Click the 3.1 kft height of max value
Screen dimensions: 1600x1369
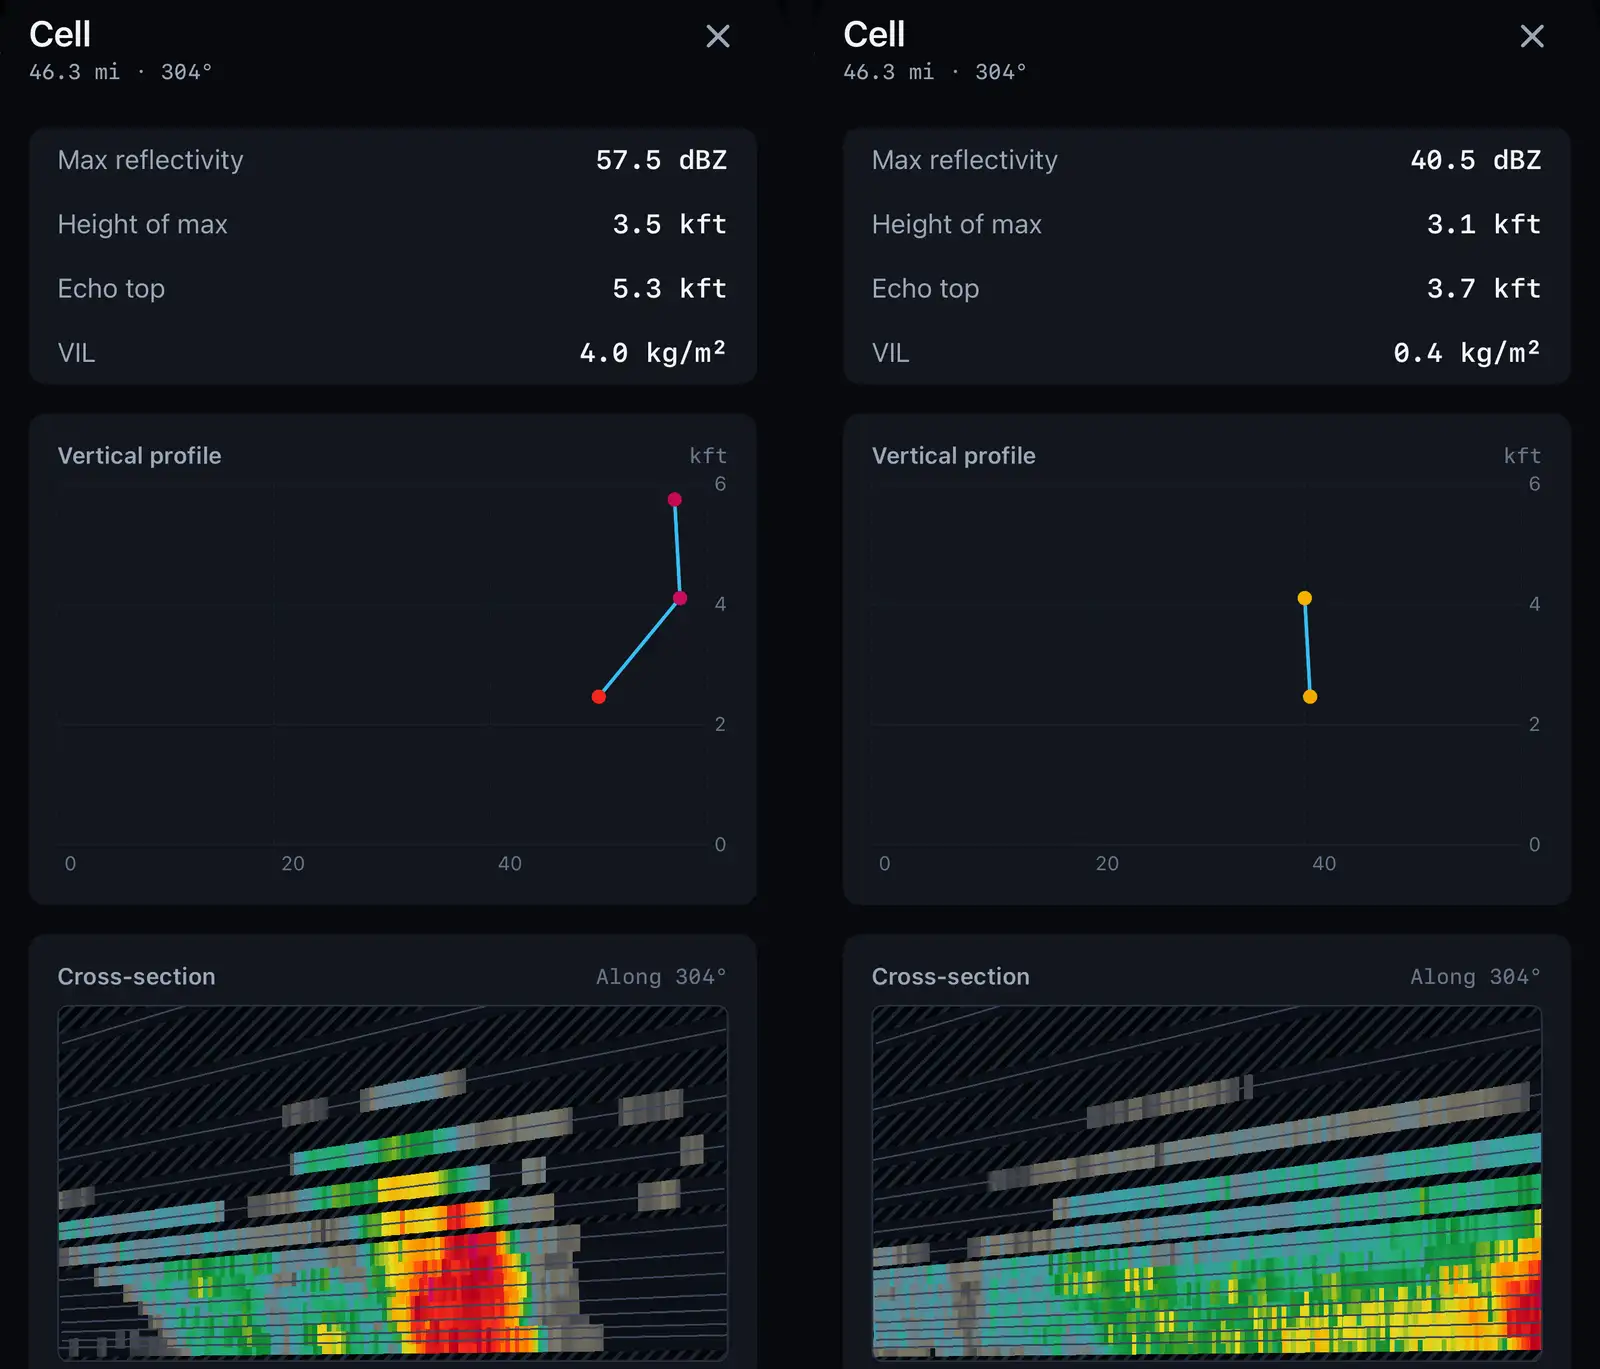click(1483, 224)
